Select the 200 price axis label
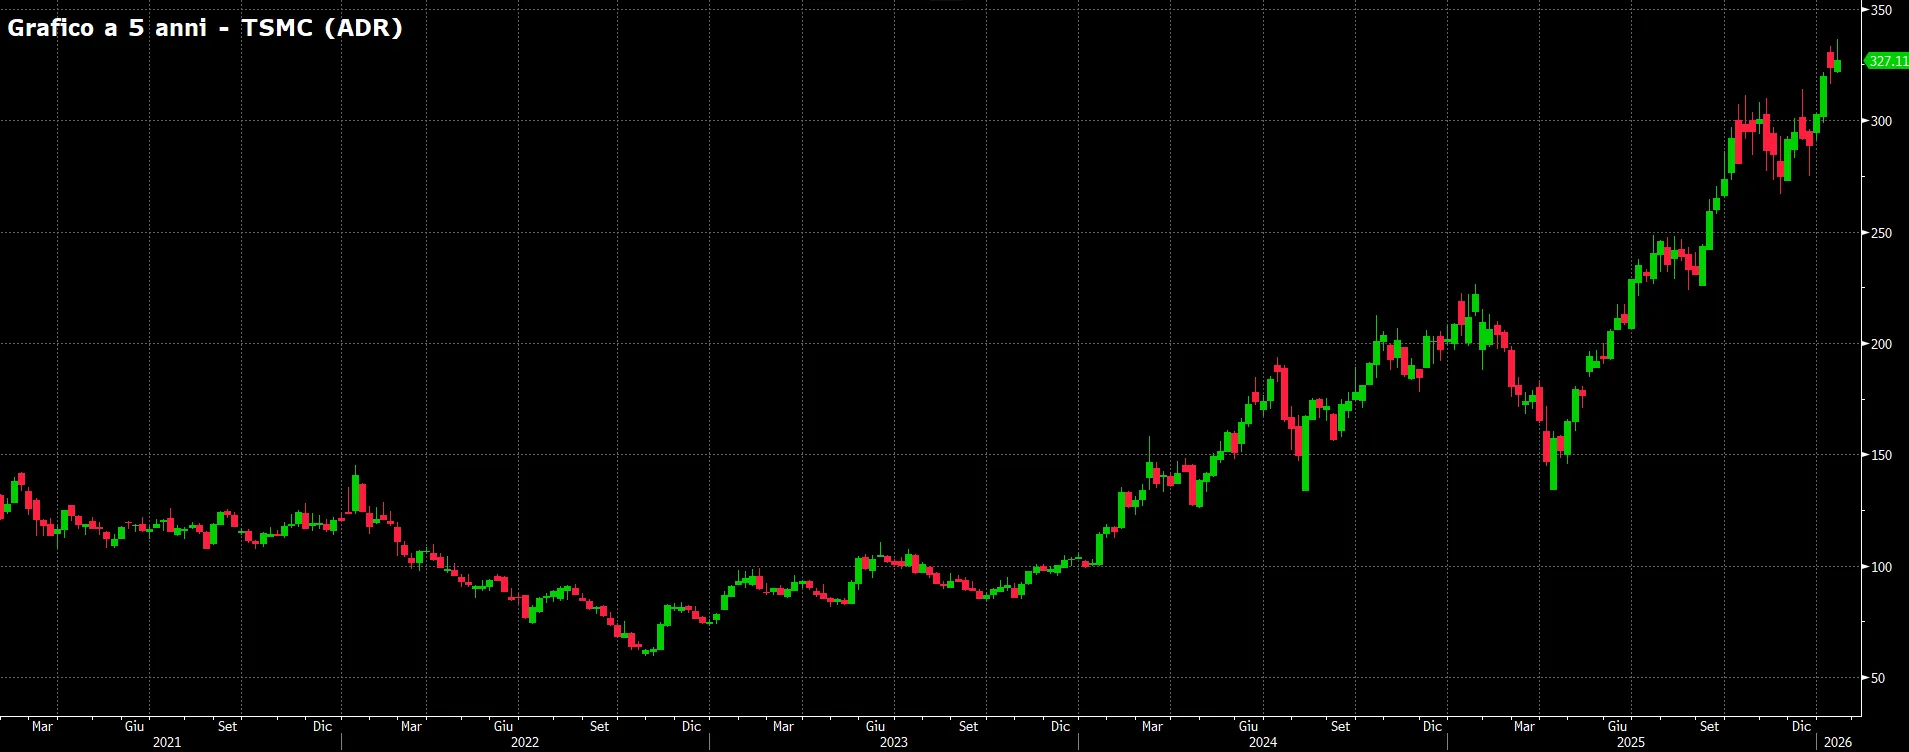Viewport: 1909px width, 752px height. coord(1881,344)
